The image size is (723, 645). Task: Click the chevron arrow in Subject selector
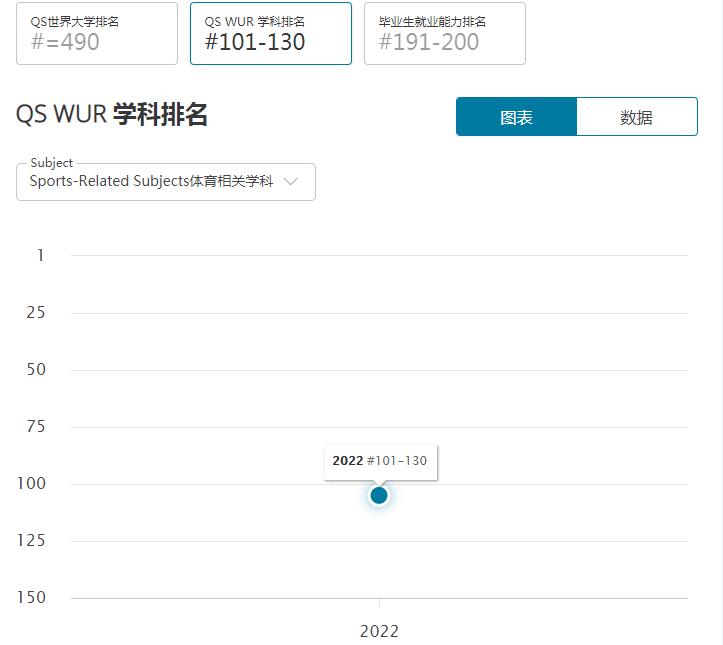point(291,182)
